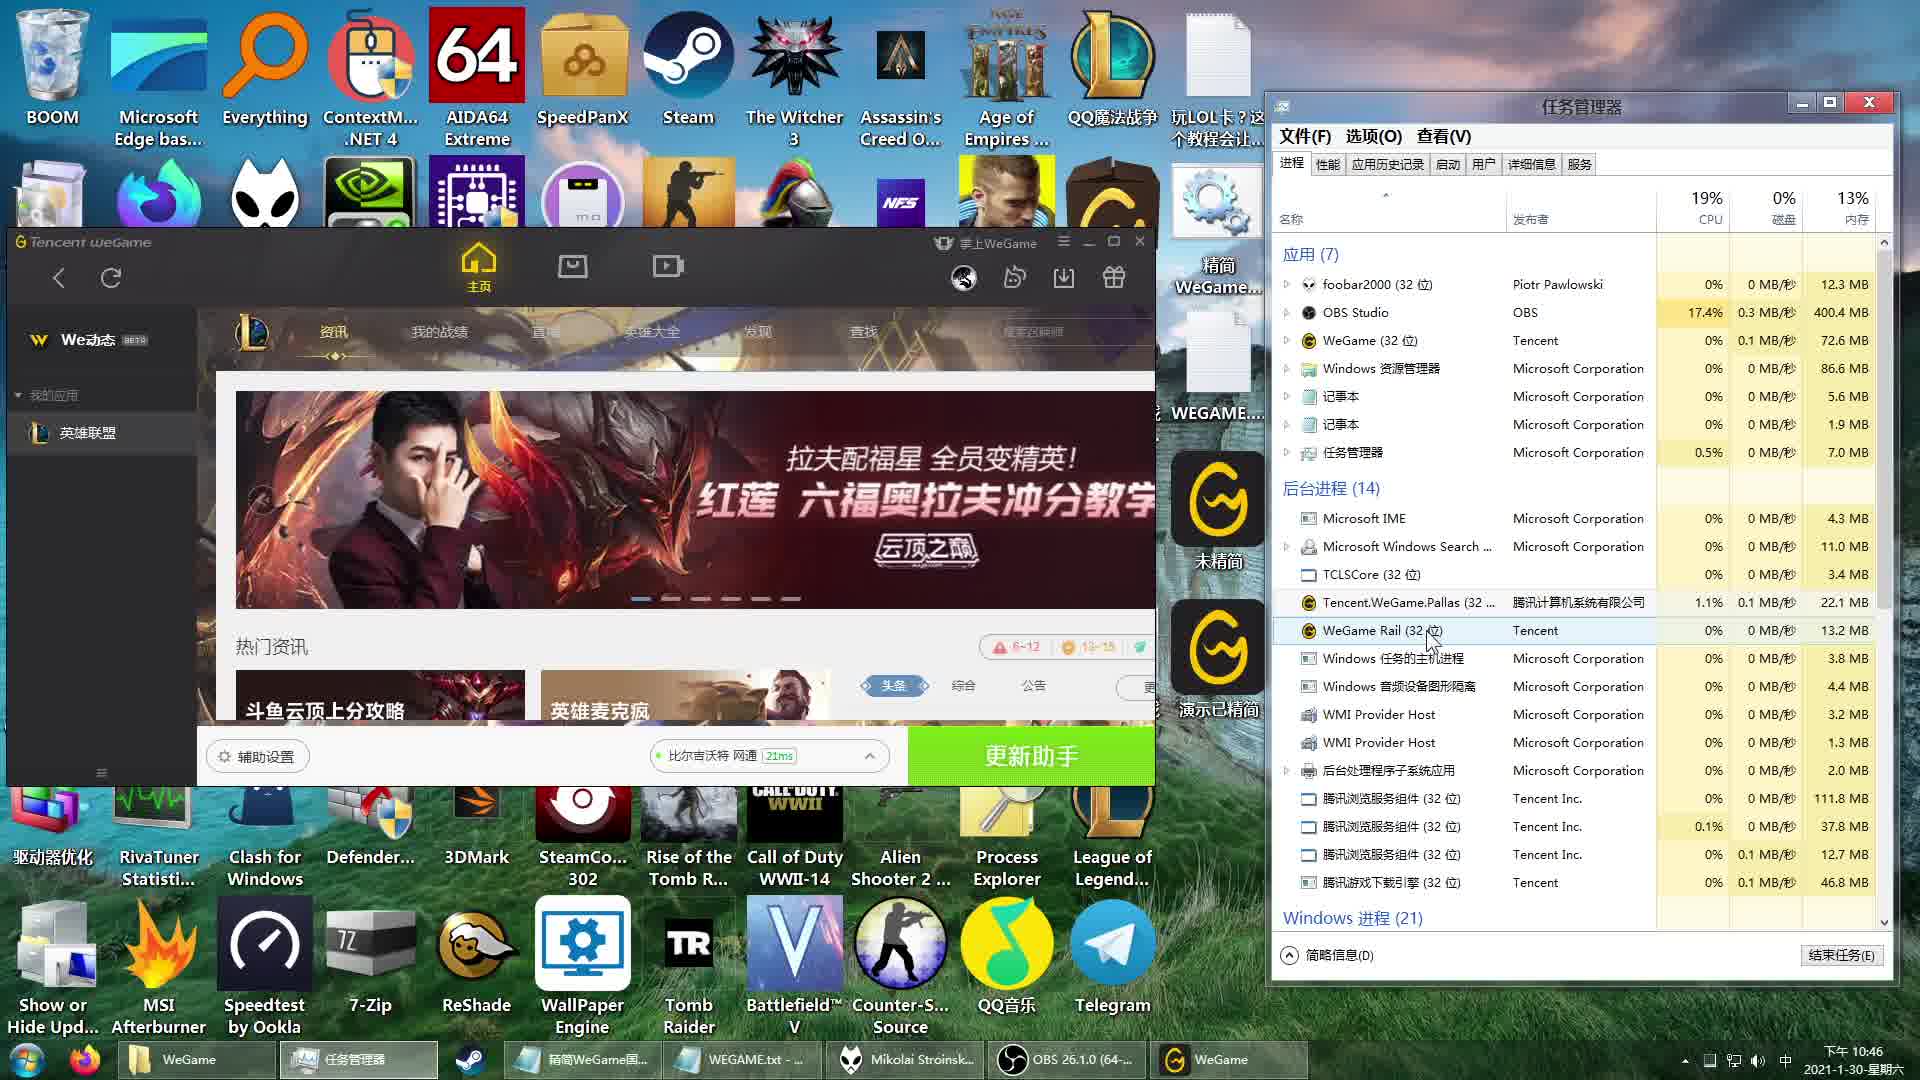Switch to 详细信息 tab
1920x1080 pixels.
click(1531, 164)
